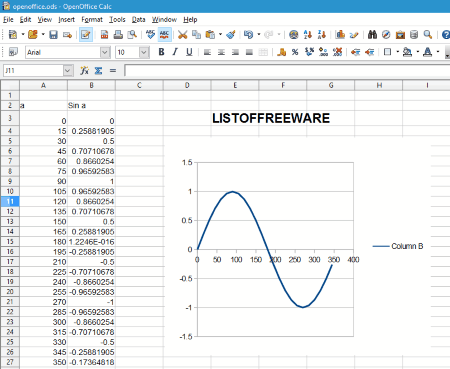Toggle Align Left
The image size is (450, 369).
(x=207, y=52)
